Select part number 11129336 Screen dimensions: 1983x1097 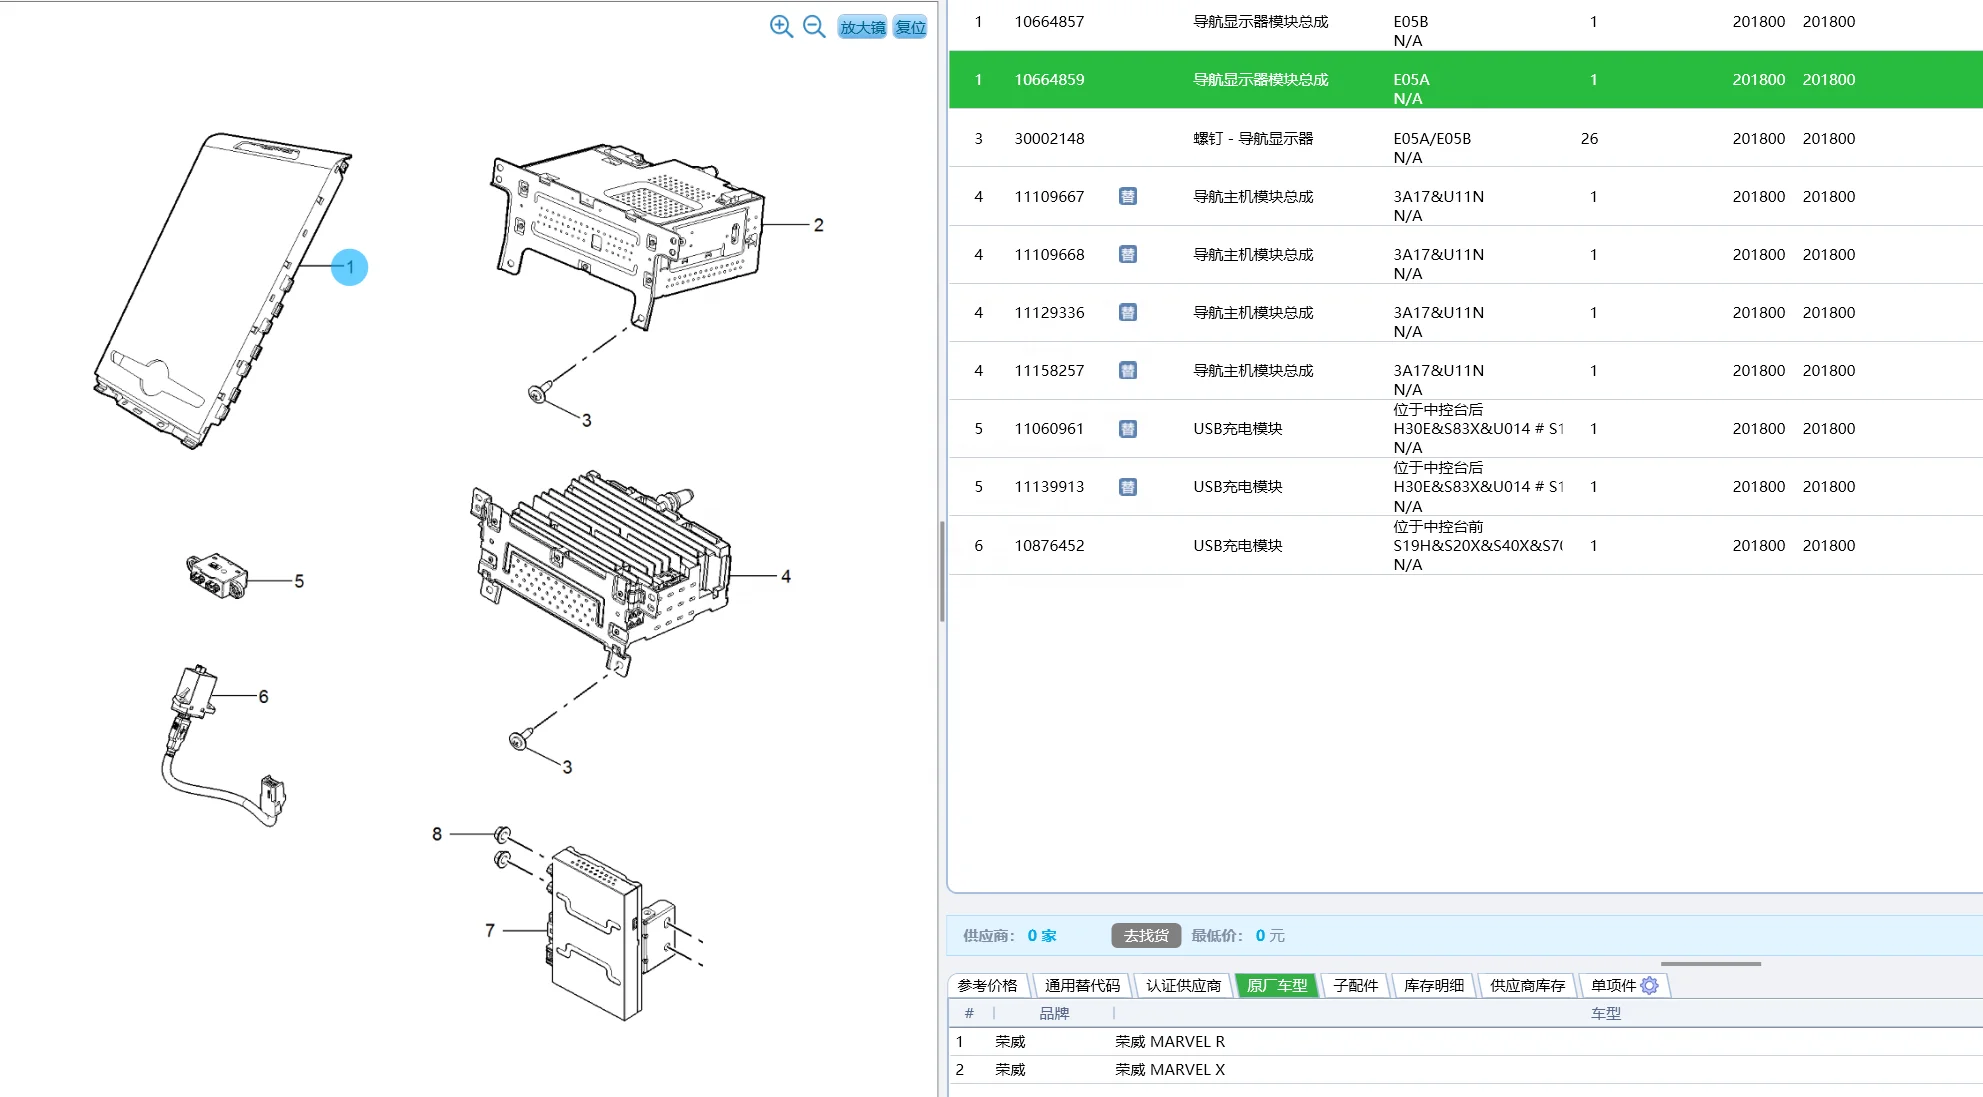pyautogui.click(x=1049, y=312)
